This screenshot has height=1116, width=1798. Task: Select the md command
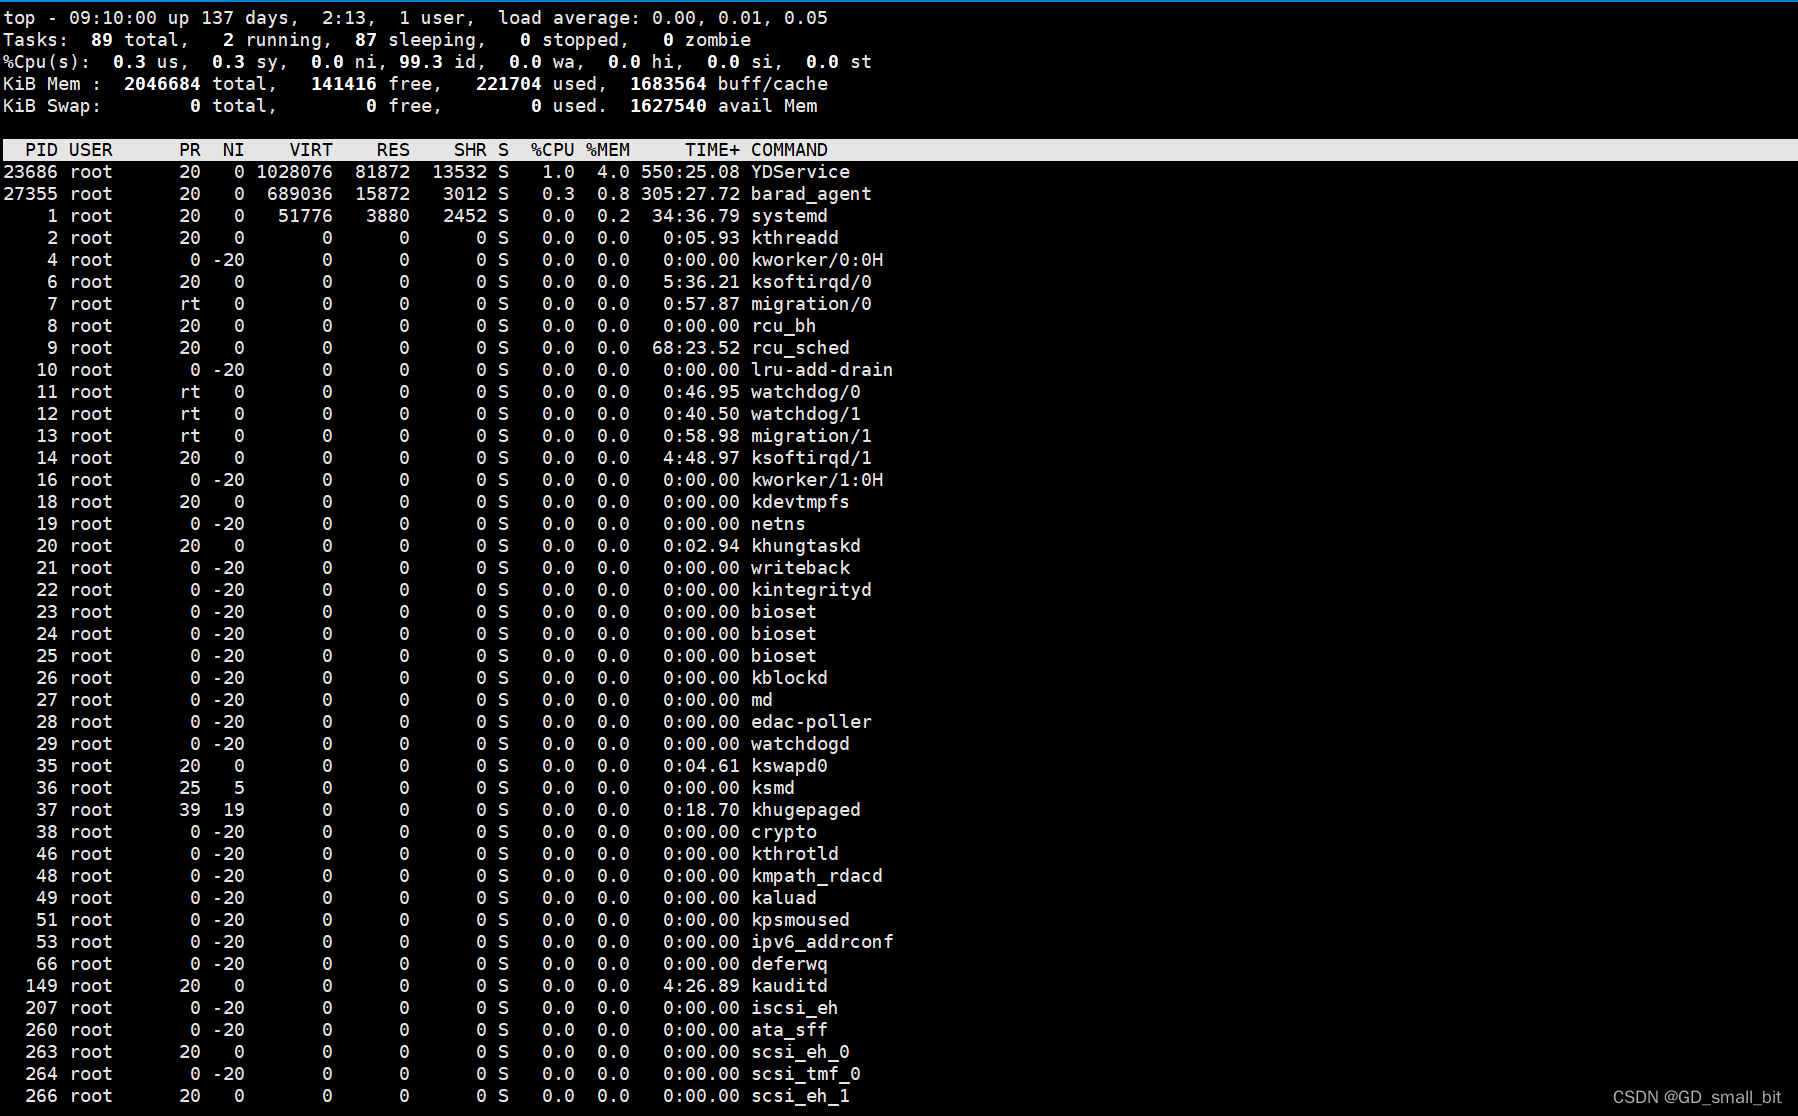(x=762, y=700)
